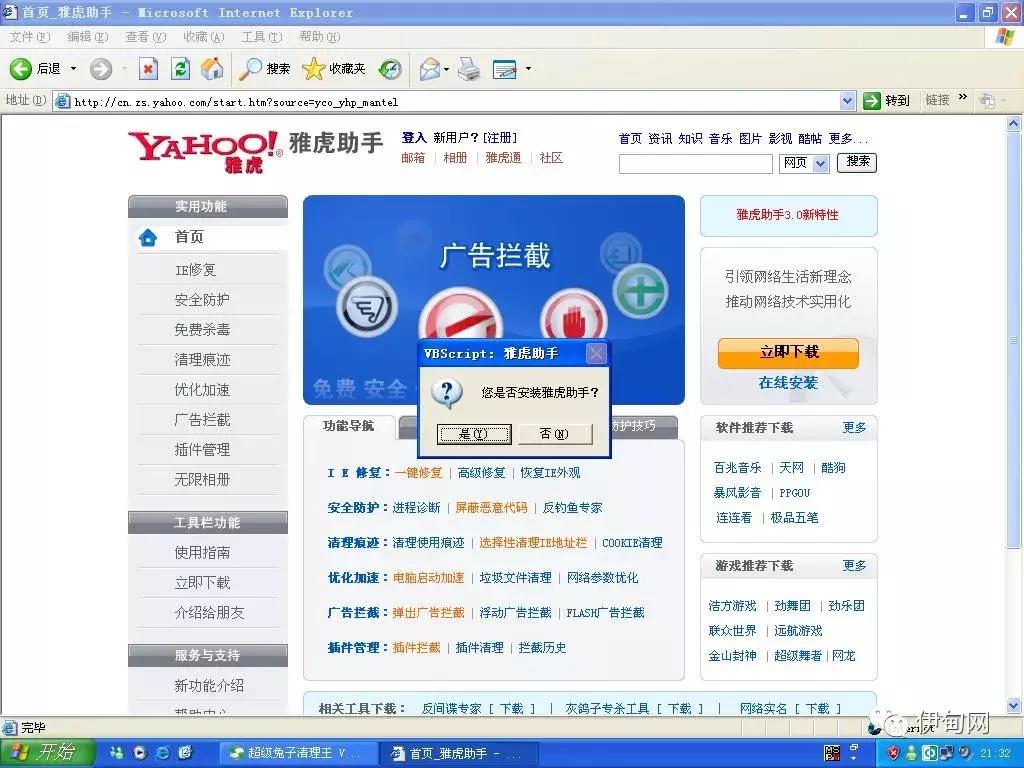Click the volume icon in the system tray
The image size is (1024, 768).
(x=964, y=752)
